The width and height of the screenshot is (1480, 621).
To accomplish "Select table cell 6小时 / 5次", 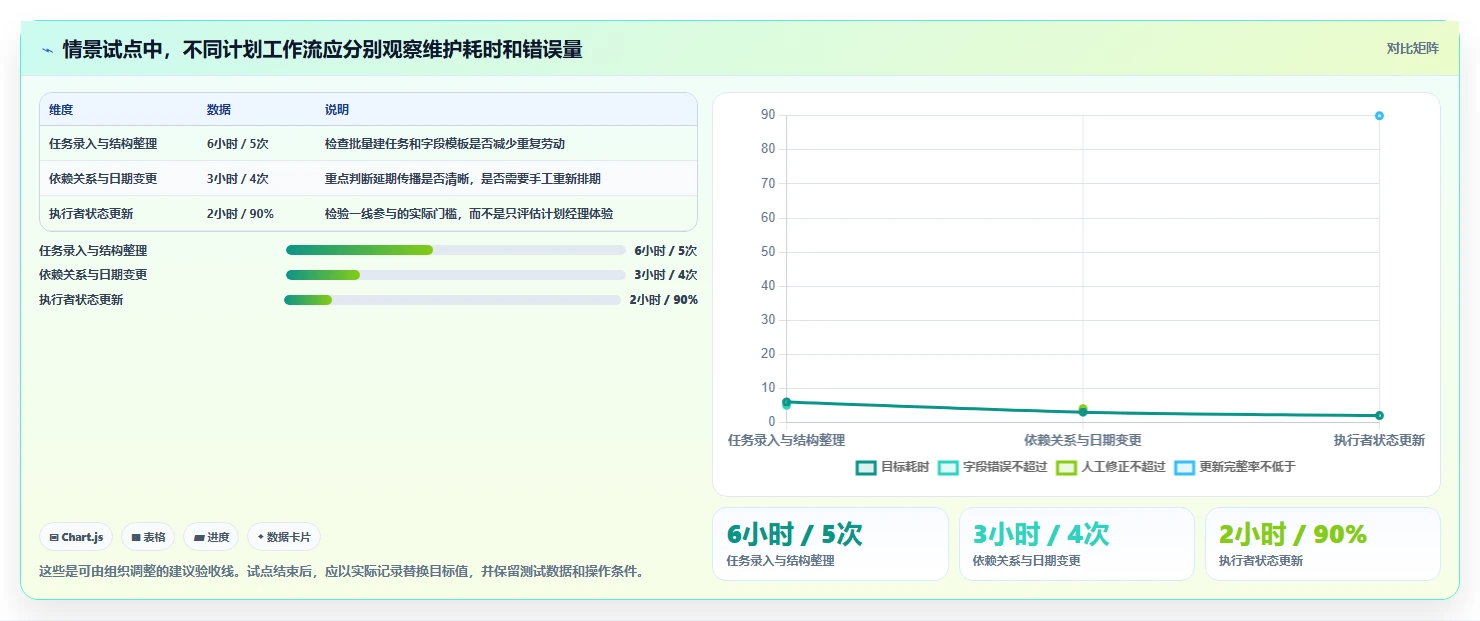I will click(238, 144).
